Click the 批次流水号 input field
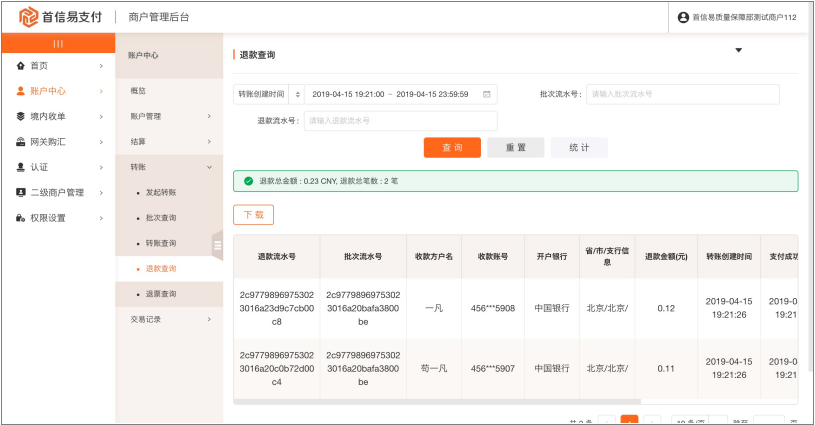 click(682, 94)
